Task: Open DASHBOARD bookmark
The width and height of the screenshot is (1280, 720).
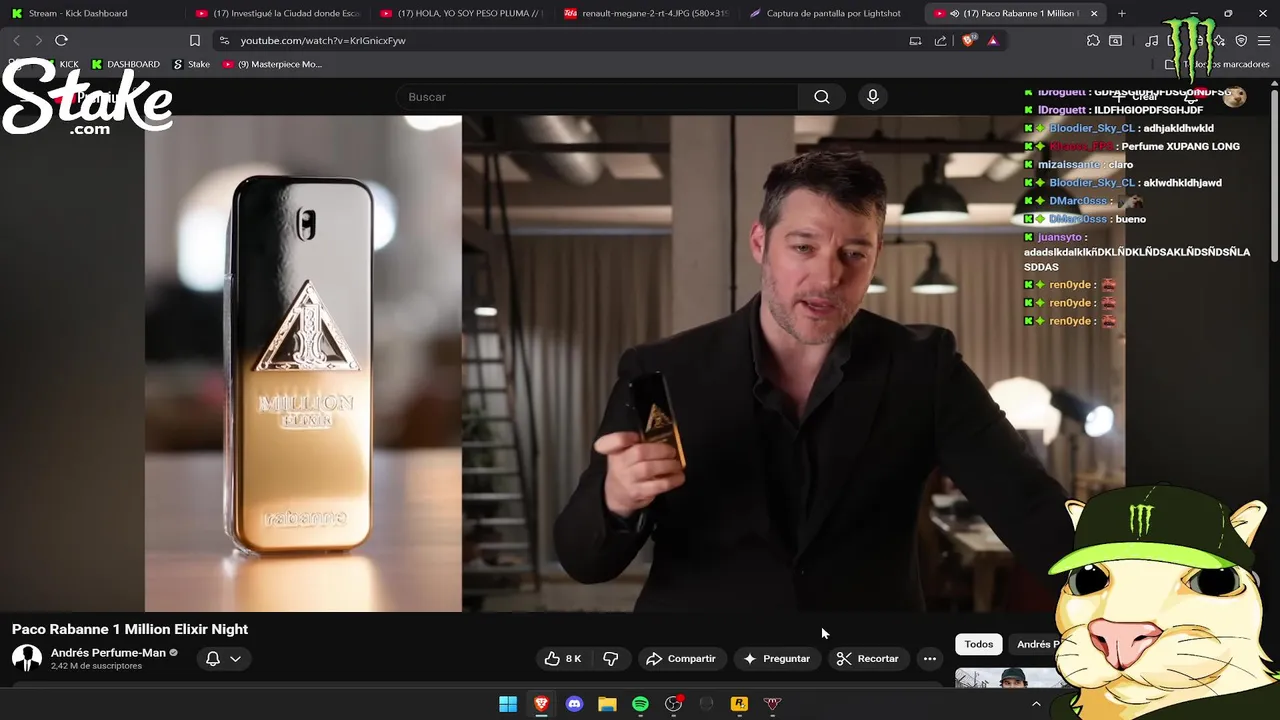Action: [x=125, y=64]
